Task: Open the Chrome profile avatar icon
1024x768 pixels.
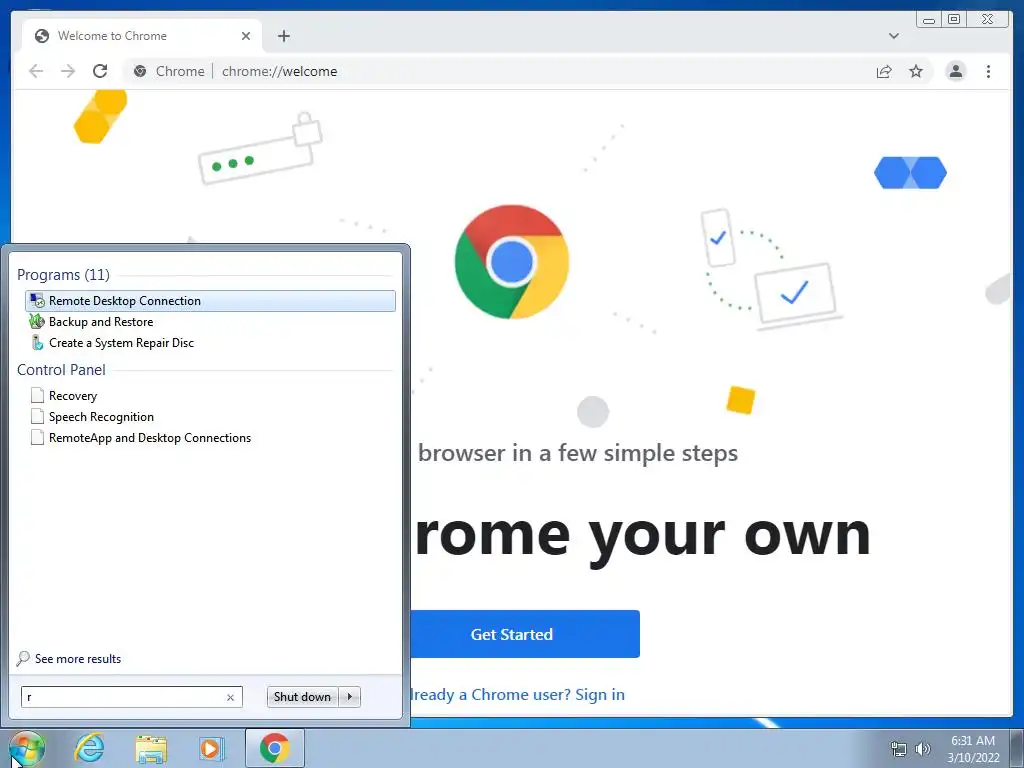Action: pos(955,71)
